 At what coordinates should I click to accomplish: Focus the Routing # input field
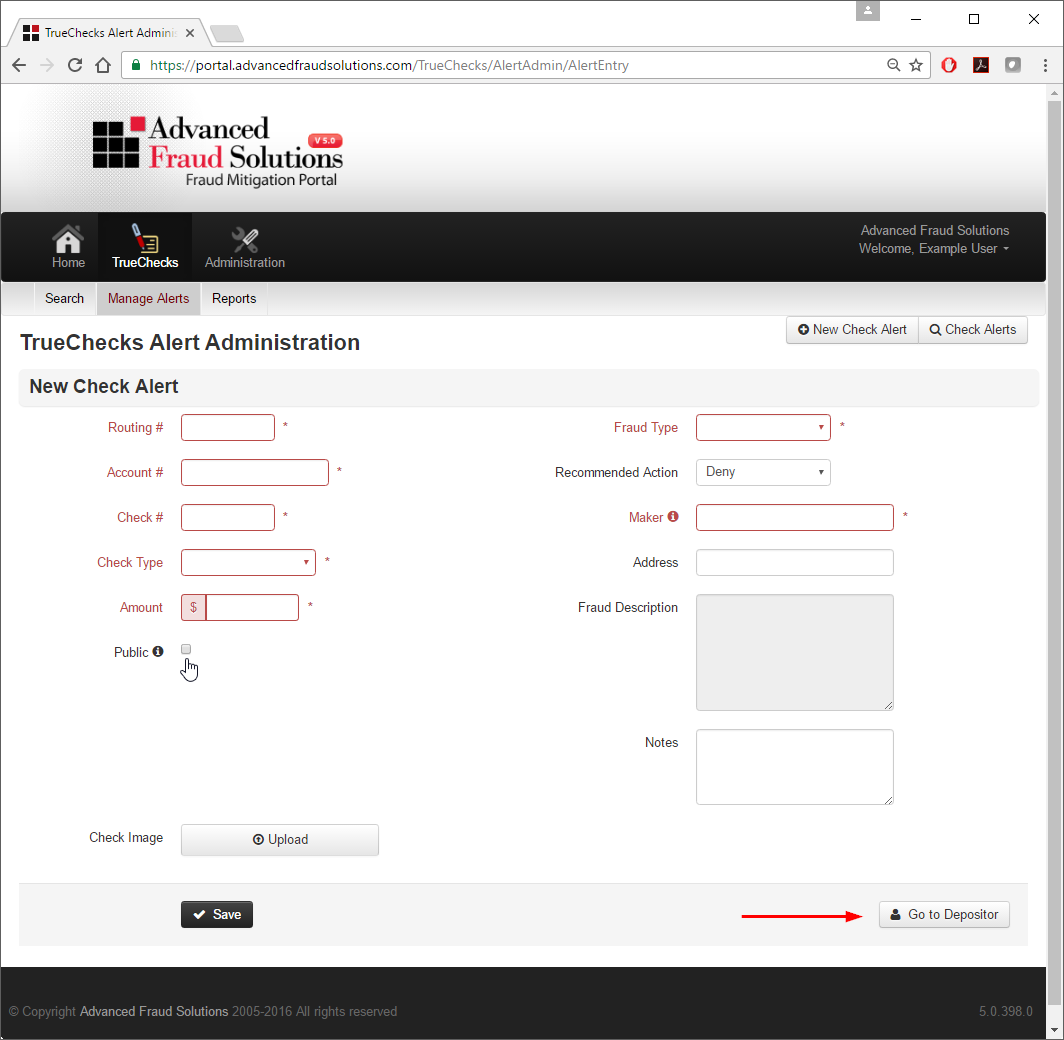(227, 427)
